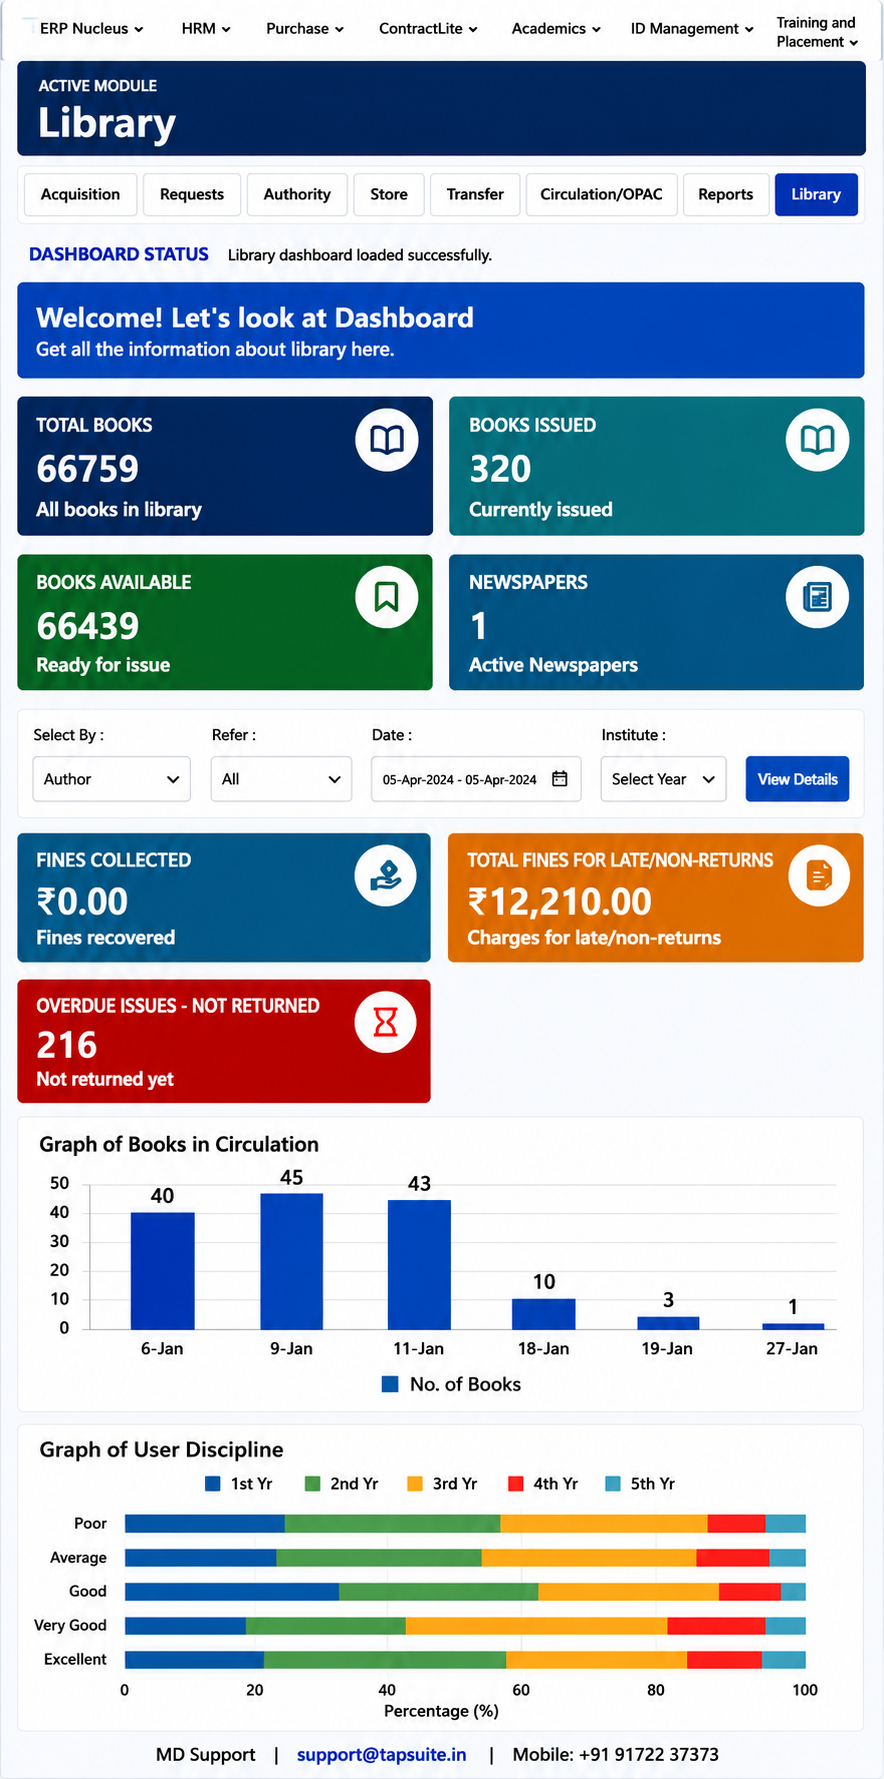
Task: Select the active Library tab
Action: tap(816, 195)
